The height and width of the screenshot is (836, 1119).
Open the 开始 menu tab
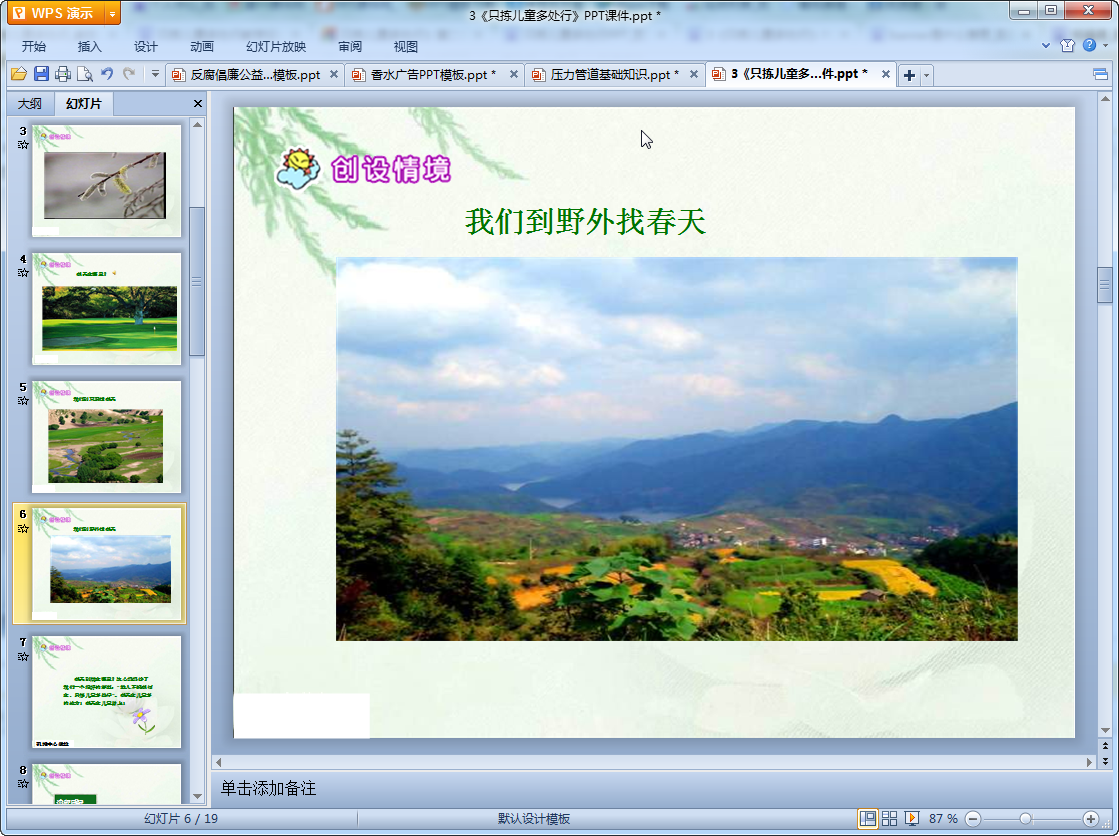[x=34, y=46]
